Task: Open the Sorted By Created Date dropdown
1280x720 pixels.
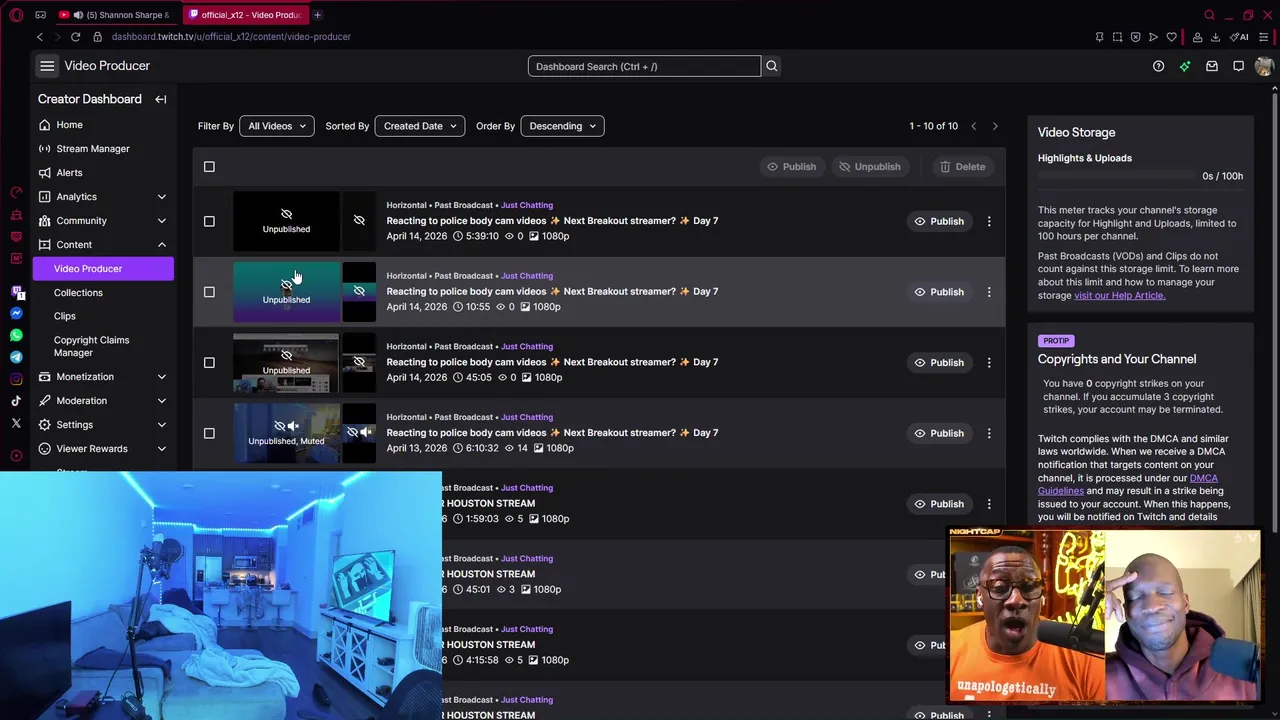Action: click(x=419, y=126)
